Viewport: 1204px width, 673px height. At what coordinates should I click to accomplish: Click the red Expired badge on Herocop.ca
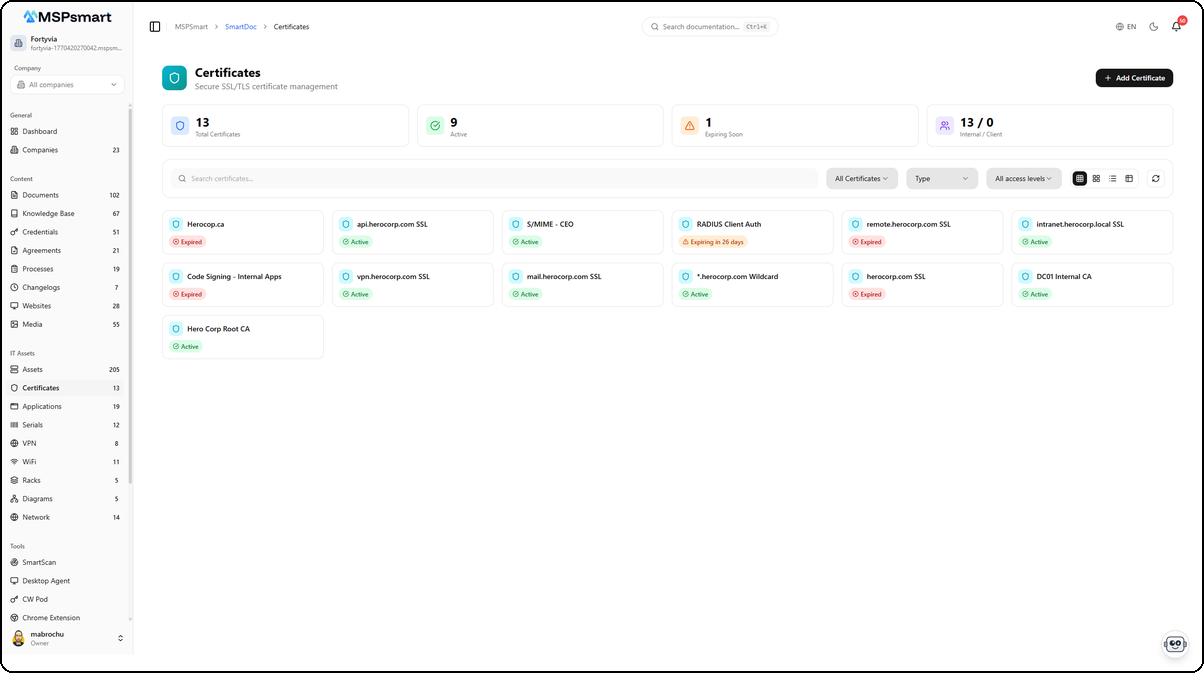[188, 241]
